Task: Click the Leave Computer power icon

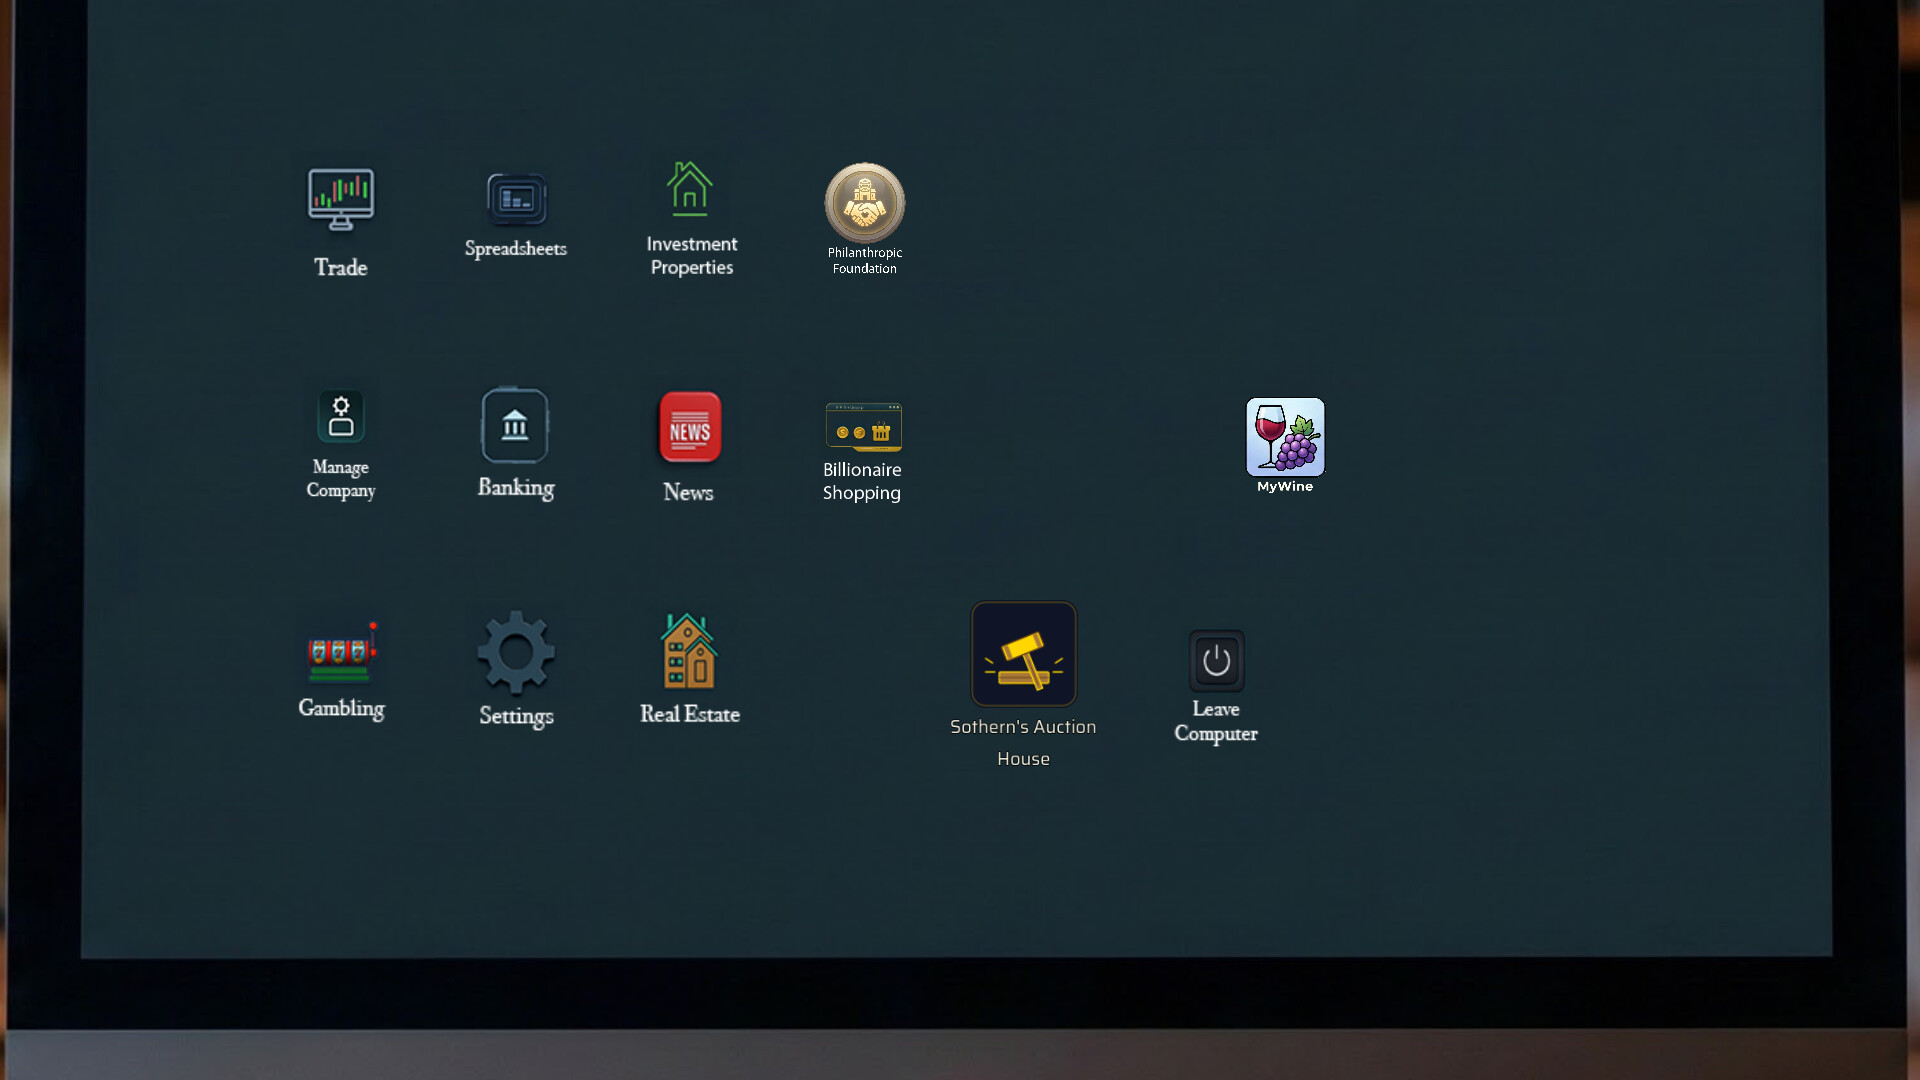Action: (1217, 660)
